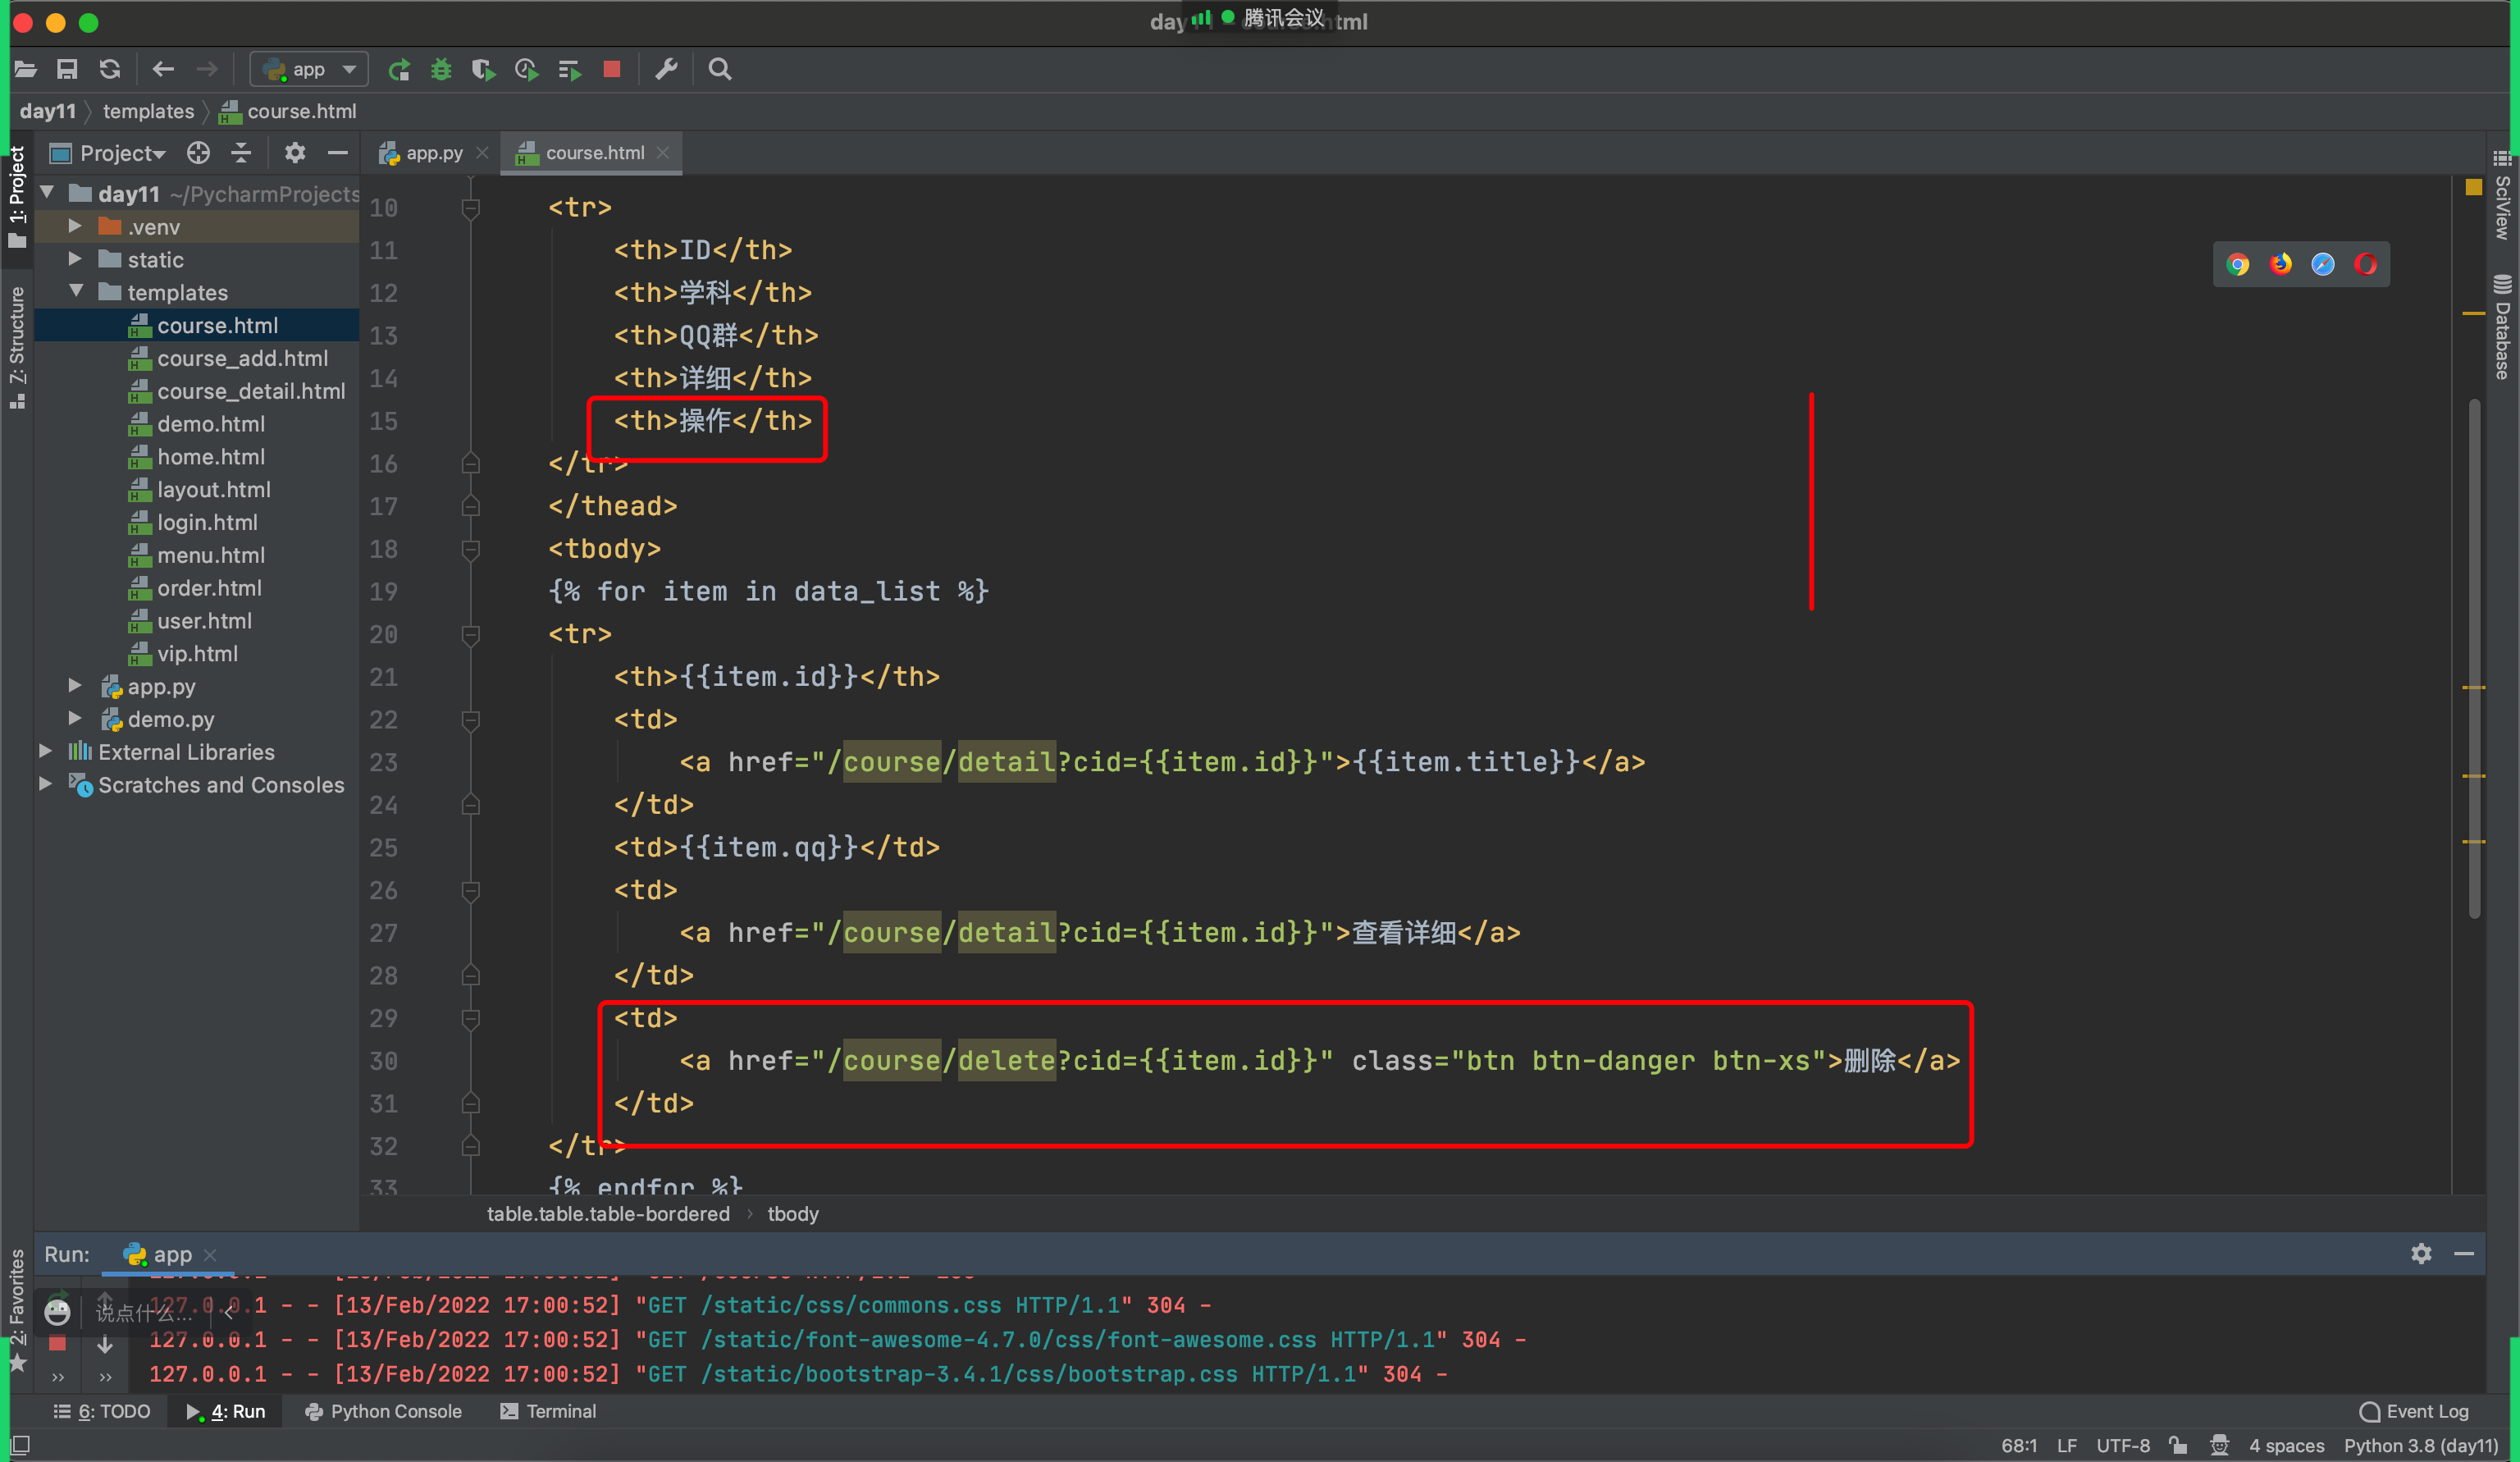This screenshot has height=1462, width=2520.
Task: Open preview in Firefox browser icon
Action: tap(2280, 264)
